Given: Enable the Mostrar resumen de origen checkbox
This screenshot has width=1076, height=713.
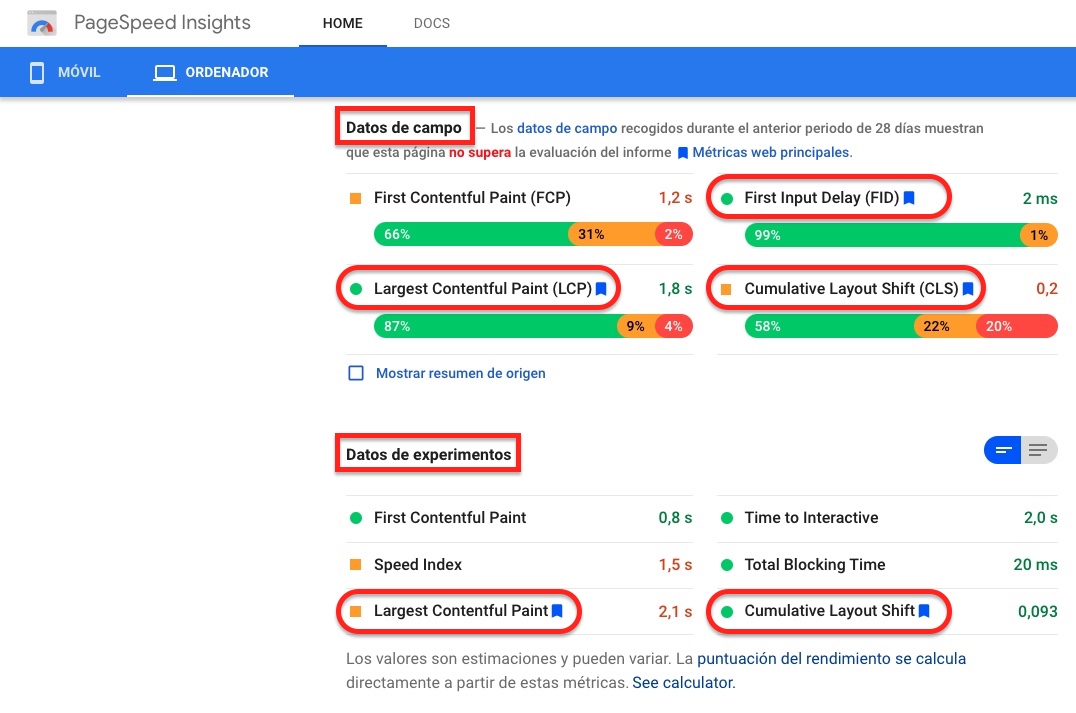Looking at the screenshot, I should (x=355, y=373).
